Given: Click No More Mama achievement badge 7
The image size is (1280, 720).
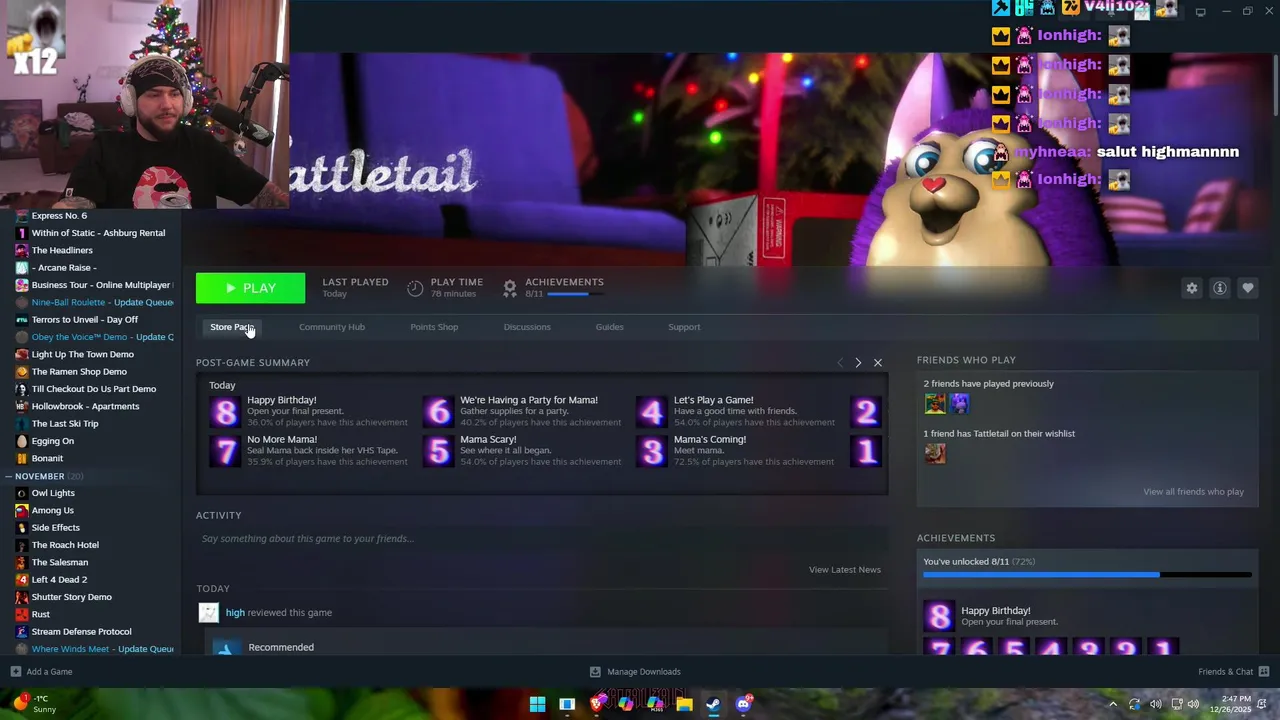Looking at the screenshot, I should [225, 451].
